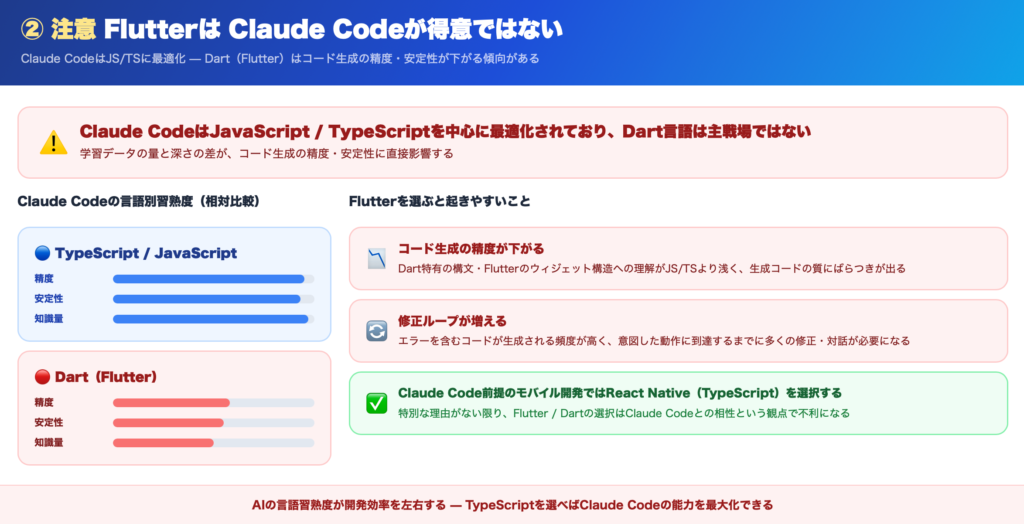Select the 修正ループが増える heading
This screenshot has width=1024, height=524.
click(x=452, y=321)
